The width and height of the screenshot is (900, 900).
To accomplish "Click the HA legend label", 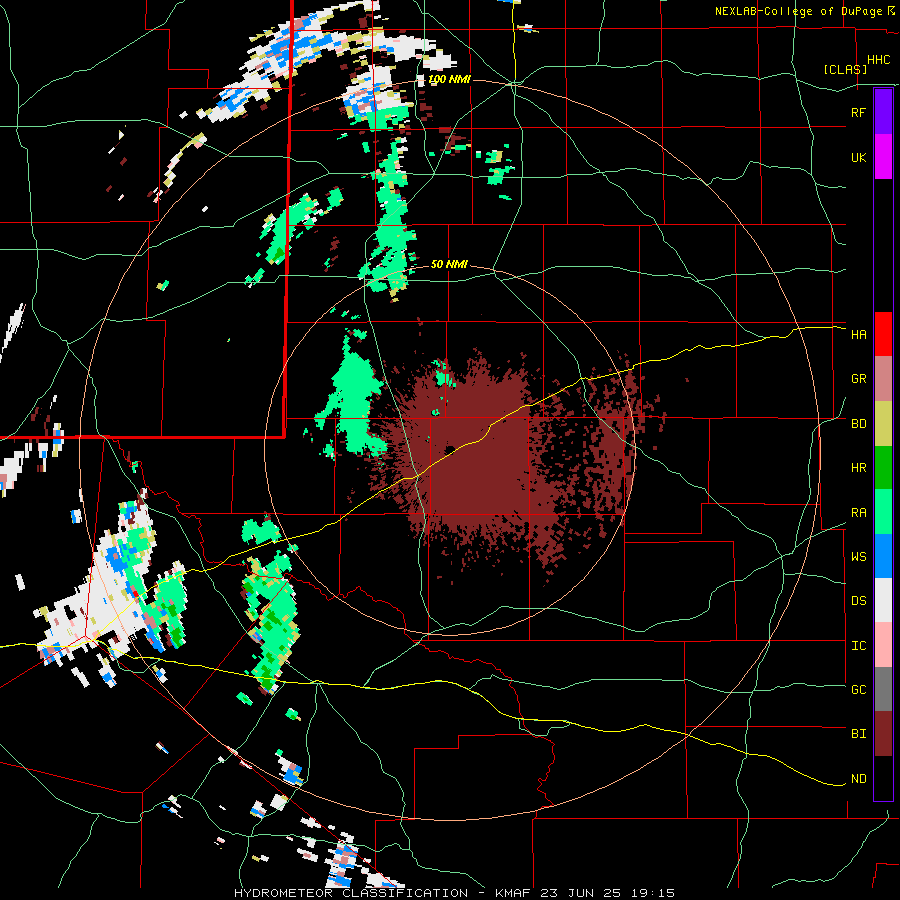I will tap(858, 334).
